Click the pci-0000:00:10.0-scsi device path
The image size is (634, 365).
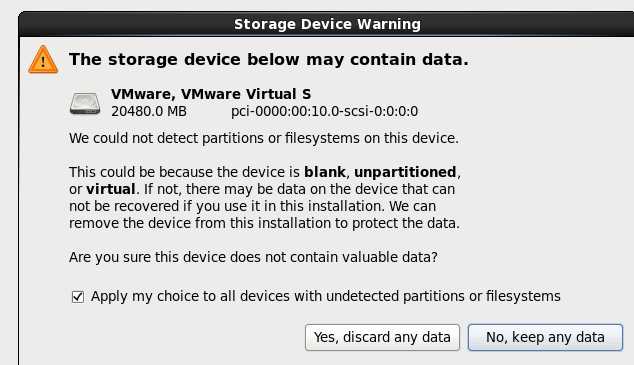324,112
